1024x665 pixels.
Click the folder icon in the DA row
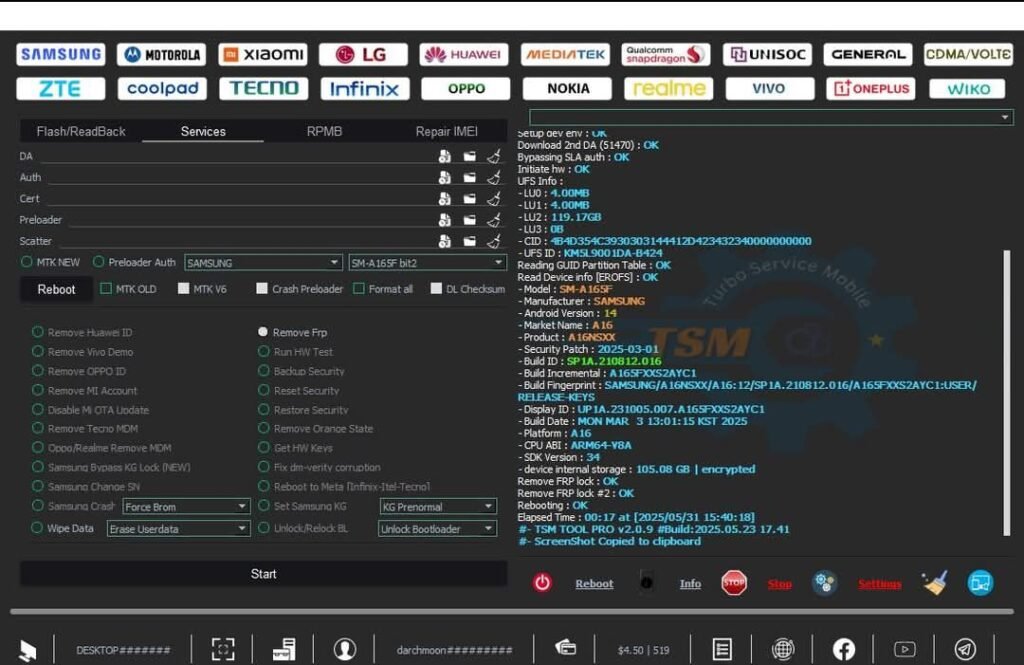(x=470, y=156)
